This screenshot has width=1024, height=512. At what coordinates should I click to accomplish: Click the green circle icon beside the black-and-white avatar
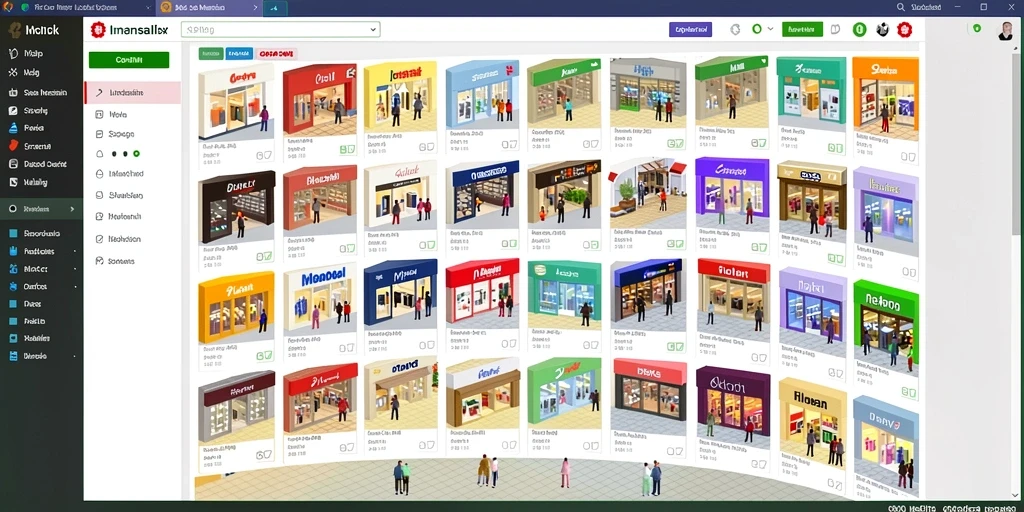click(x=859, y=29)
